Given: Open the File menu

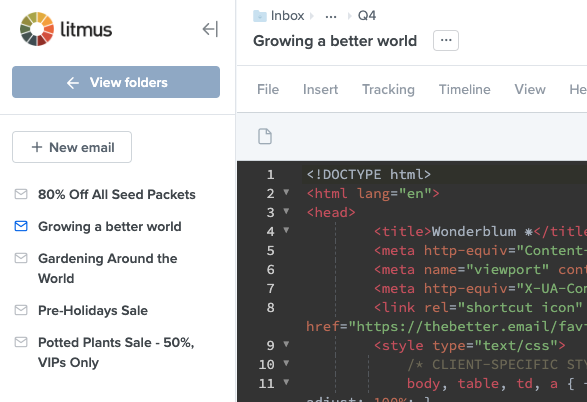Looking at the screenshot, I should (268, 89).
